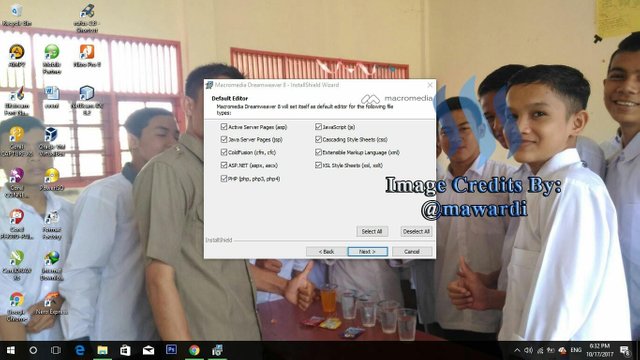Image resolution: width=640 pixels, height=360 pixels.
Task: Select the Format Factory desktop icon
Action: click(52, 224)
